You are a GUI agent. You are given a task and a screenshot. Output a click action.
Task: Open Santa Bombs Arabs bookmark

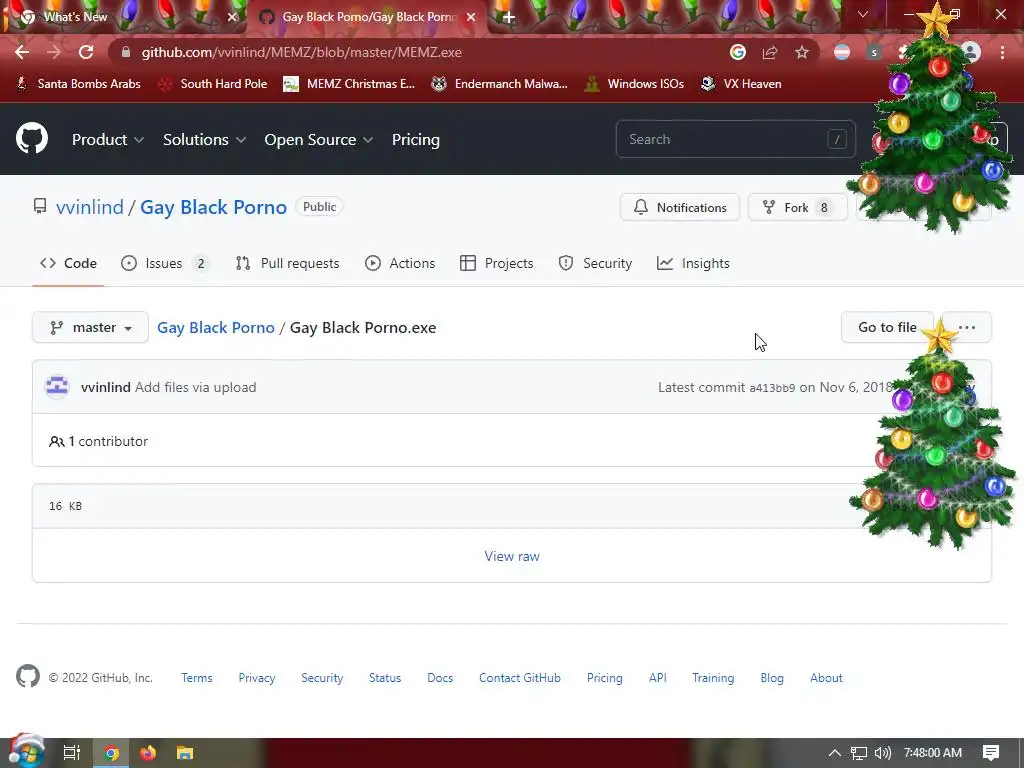click(x=78, y=84)
